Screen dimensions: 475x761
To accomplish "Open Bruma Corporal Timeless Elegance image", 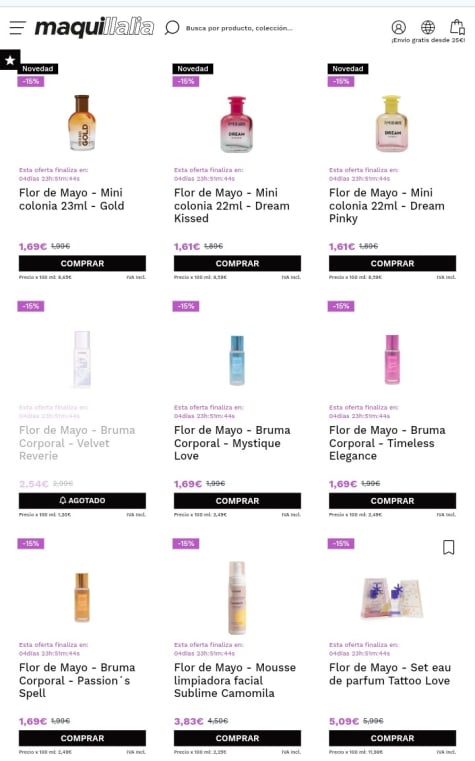I will (x=392, y=360).
